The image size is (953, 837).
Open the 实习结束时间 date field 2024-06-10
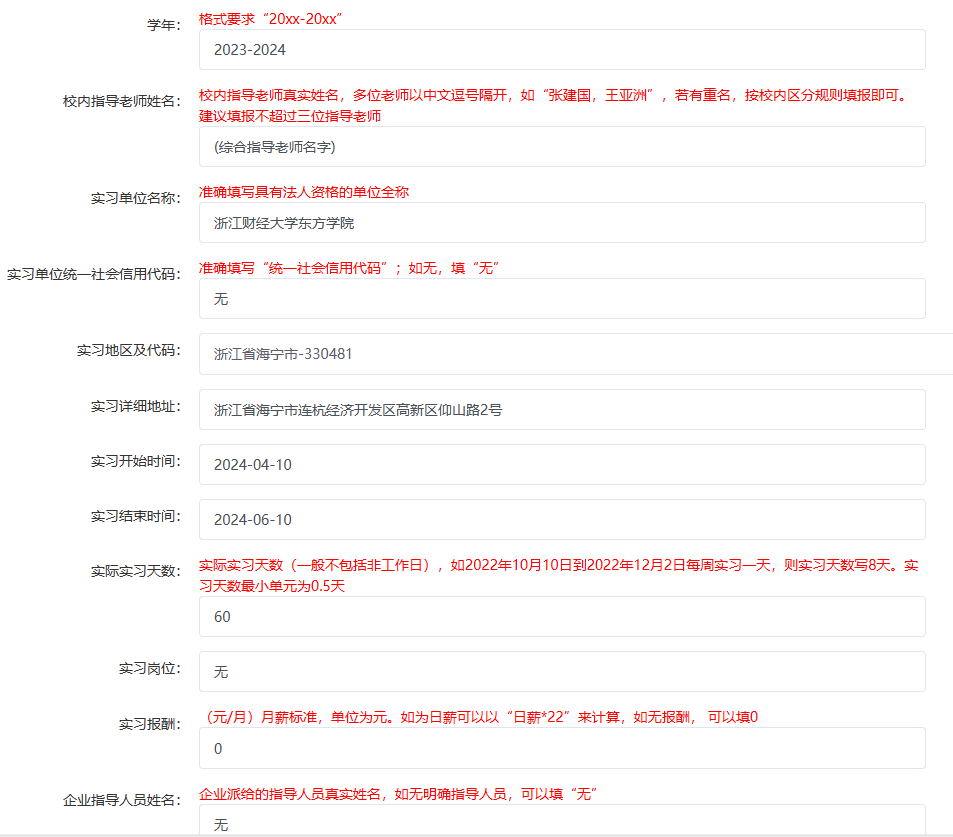[562, 520]
